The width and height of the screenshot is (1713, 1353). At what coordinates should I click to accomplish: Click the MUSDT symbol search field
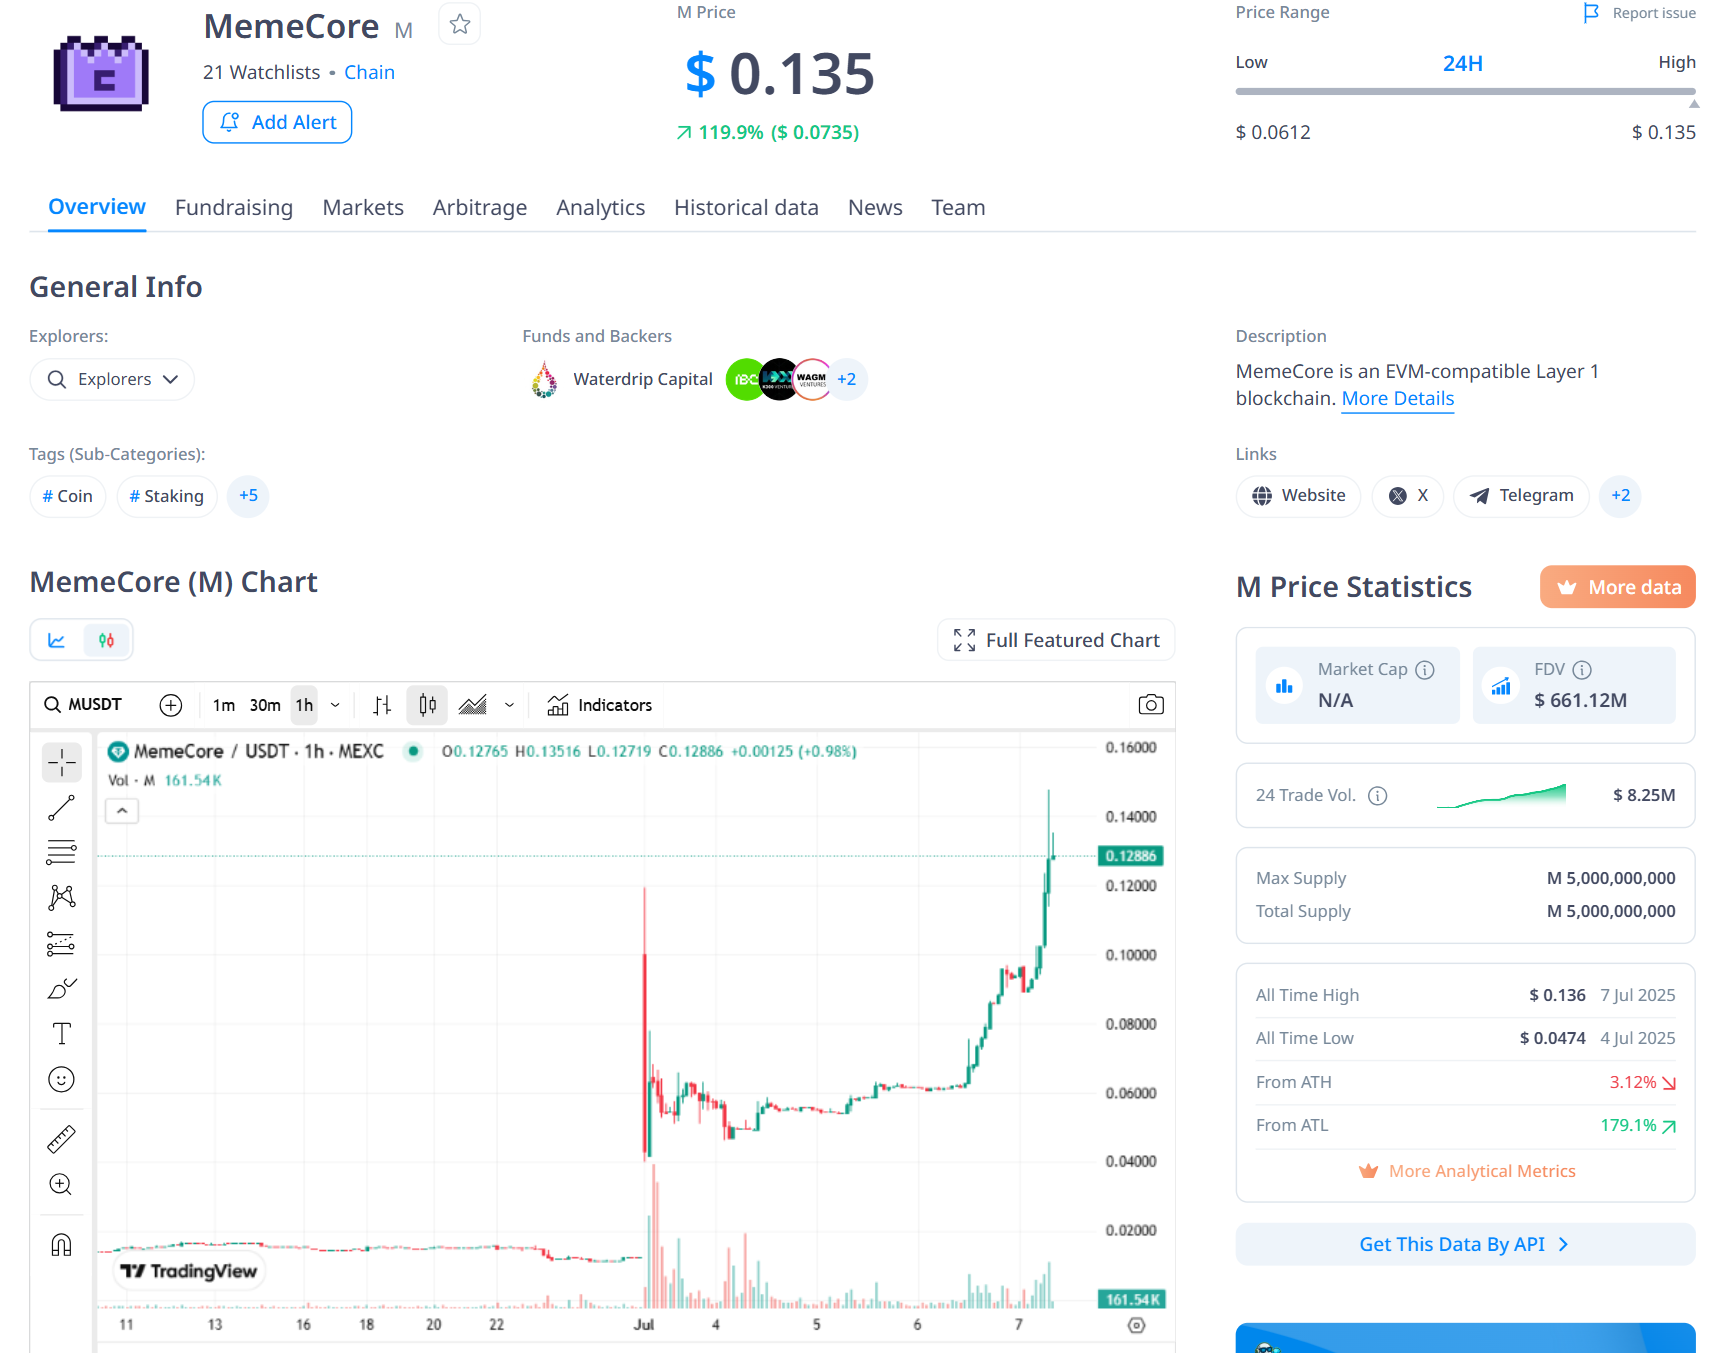[x=84, y=705]
